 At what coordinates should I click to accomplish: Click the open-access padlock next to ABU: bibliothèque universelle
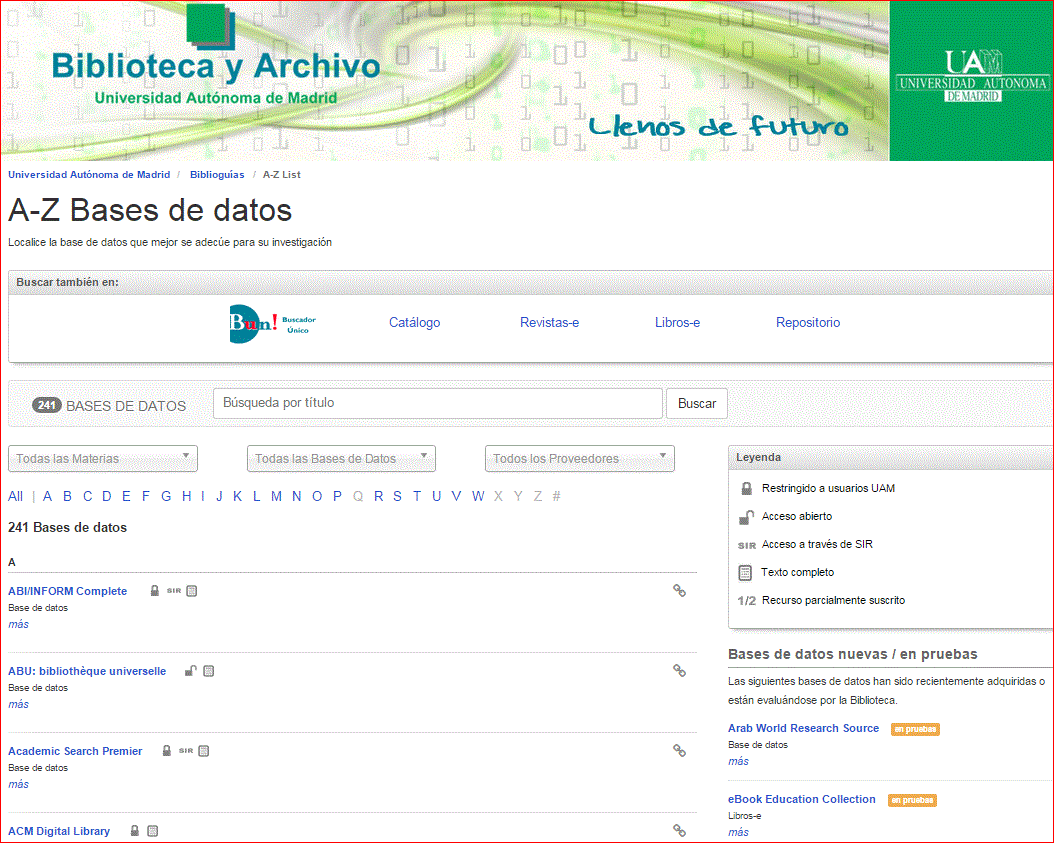click(191, 670)
